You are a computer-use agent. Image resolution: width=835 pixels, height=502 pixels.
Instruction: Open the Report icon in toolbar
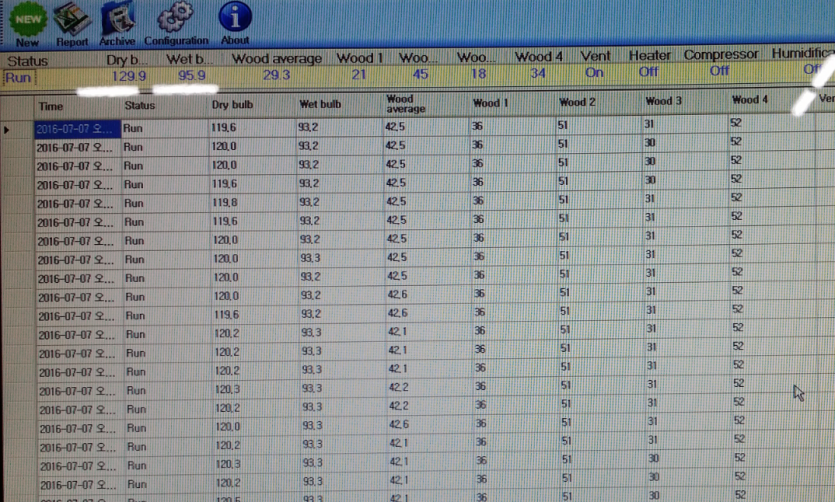point(71,18)
